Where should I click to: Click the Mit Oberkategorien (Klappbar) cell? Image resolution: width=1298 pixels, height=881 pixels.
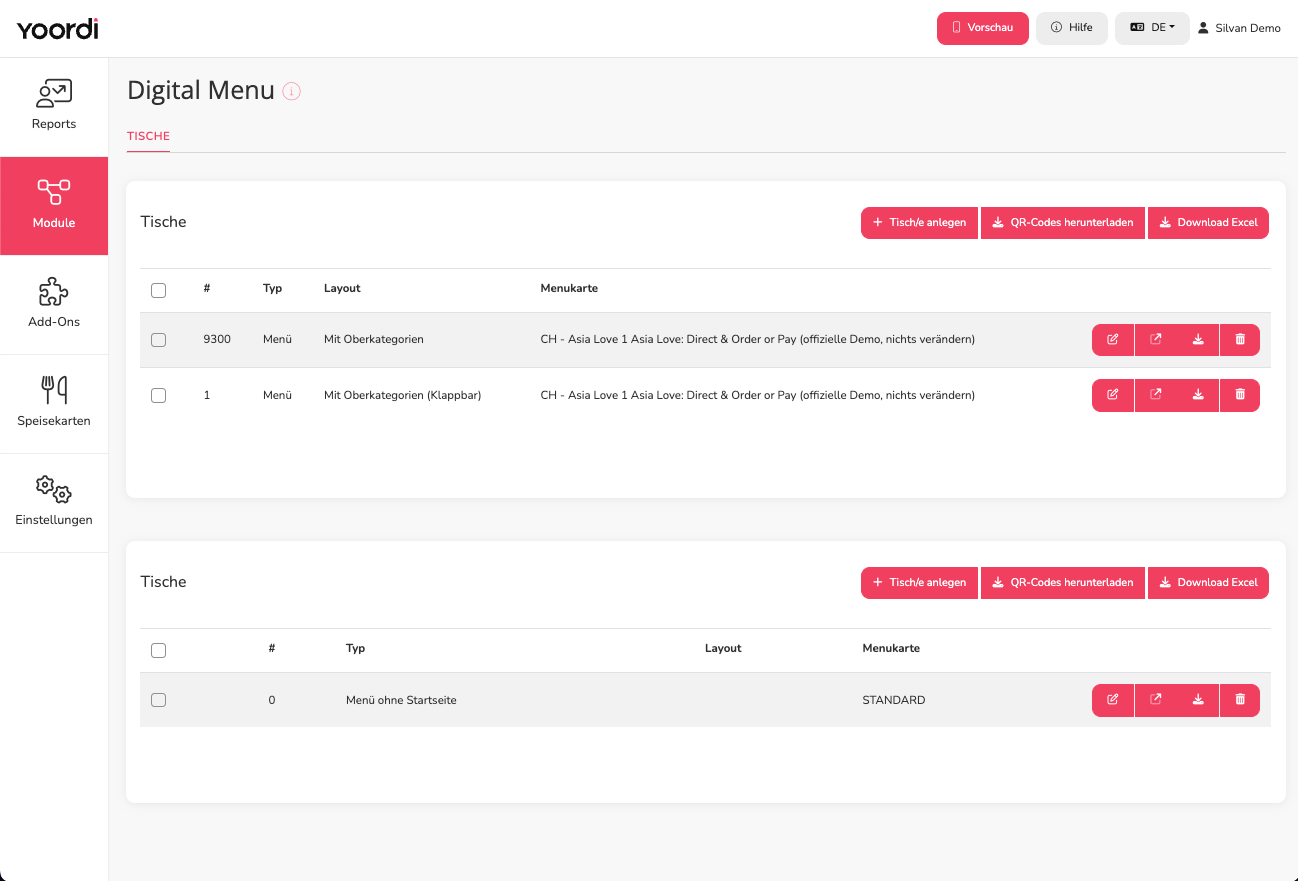[x=402, y=395]
